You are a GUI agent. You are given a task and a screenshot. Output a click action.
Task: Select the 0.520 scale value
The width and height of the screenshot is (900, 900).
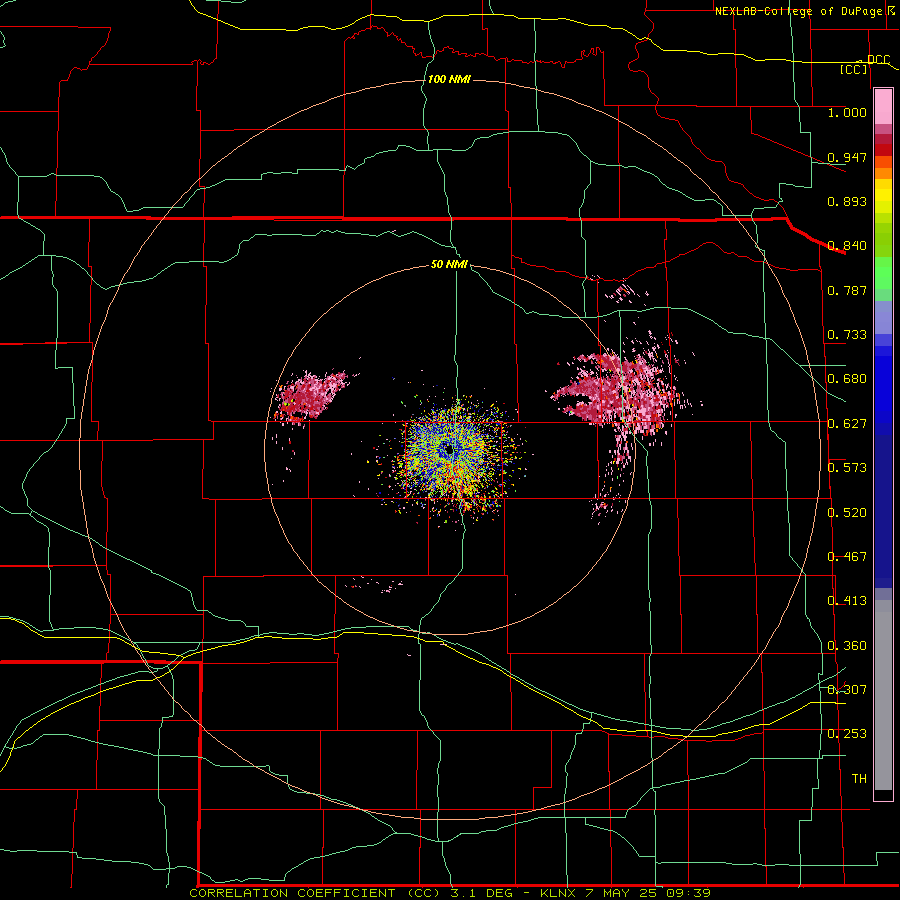coord(847,513)
